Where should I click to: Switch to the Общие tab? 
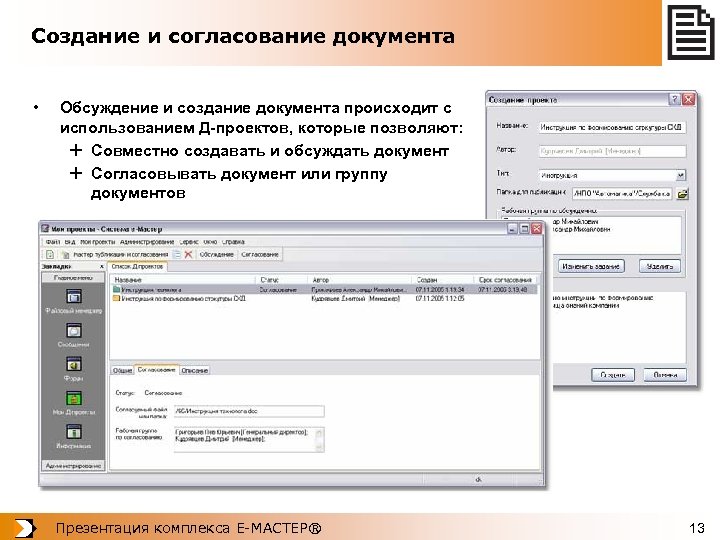click(x=122, y=370)
